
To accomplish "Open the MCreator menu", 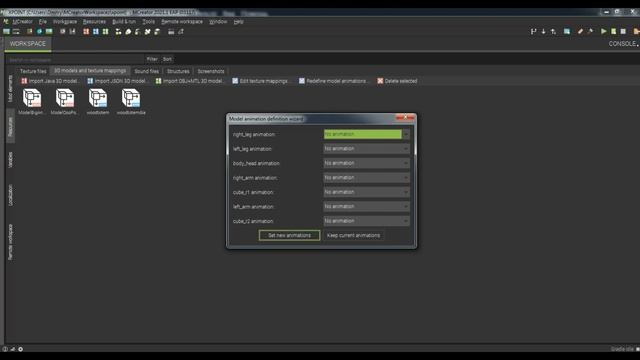I will click(22, 21).
